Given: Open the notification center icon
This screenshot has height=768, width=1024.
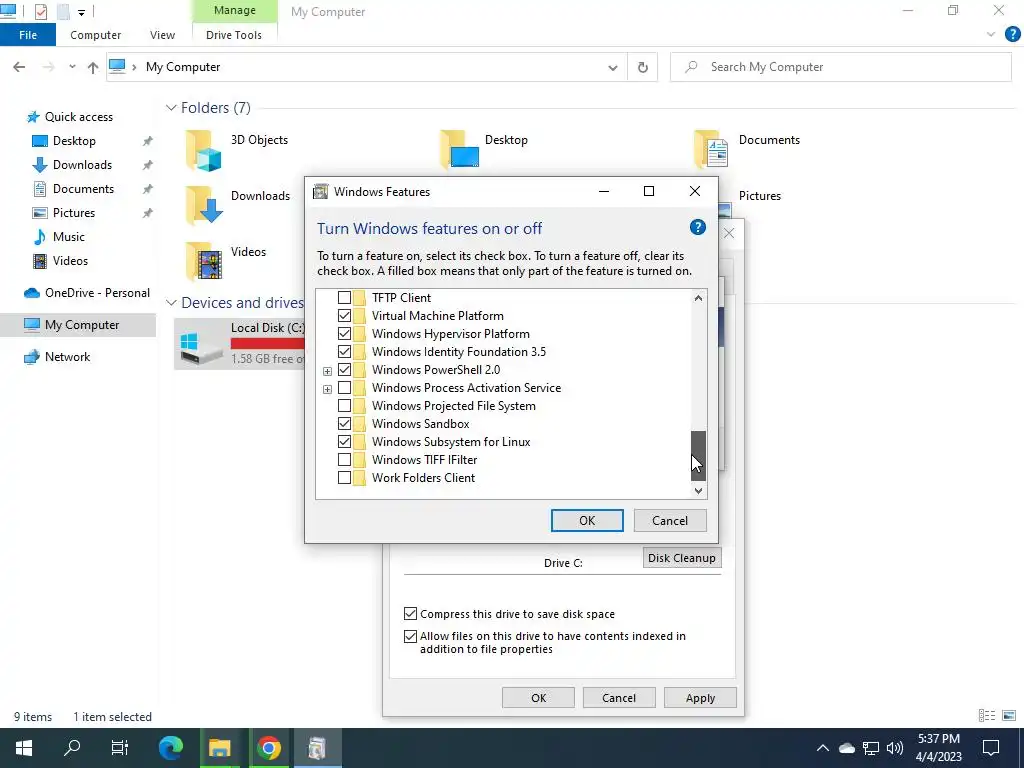Looking at the screenshot, I should [991, 748].
